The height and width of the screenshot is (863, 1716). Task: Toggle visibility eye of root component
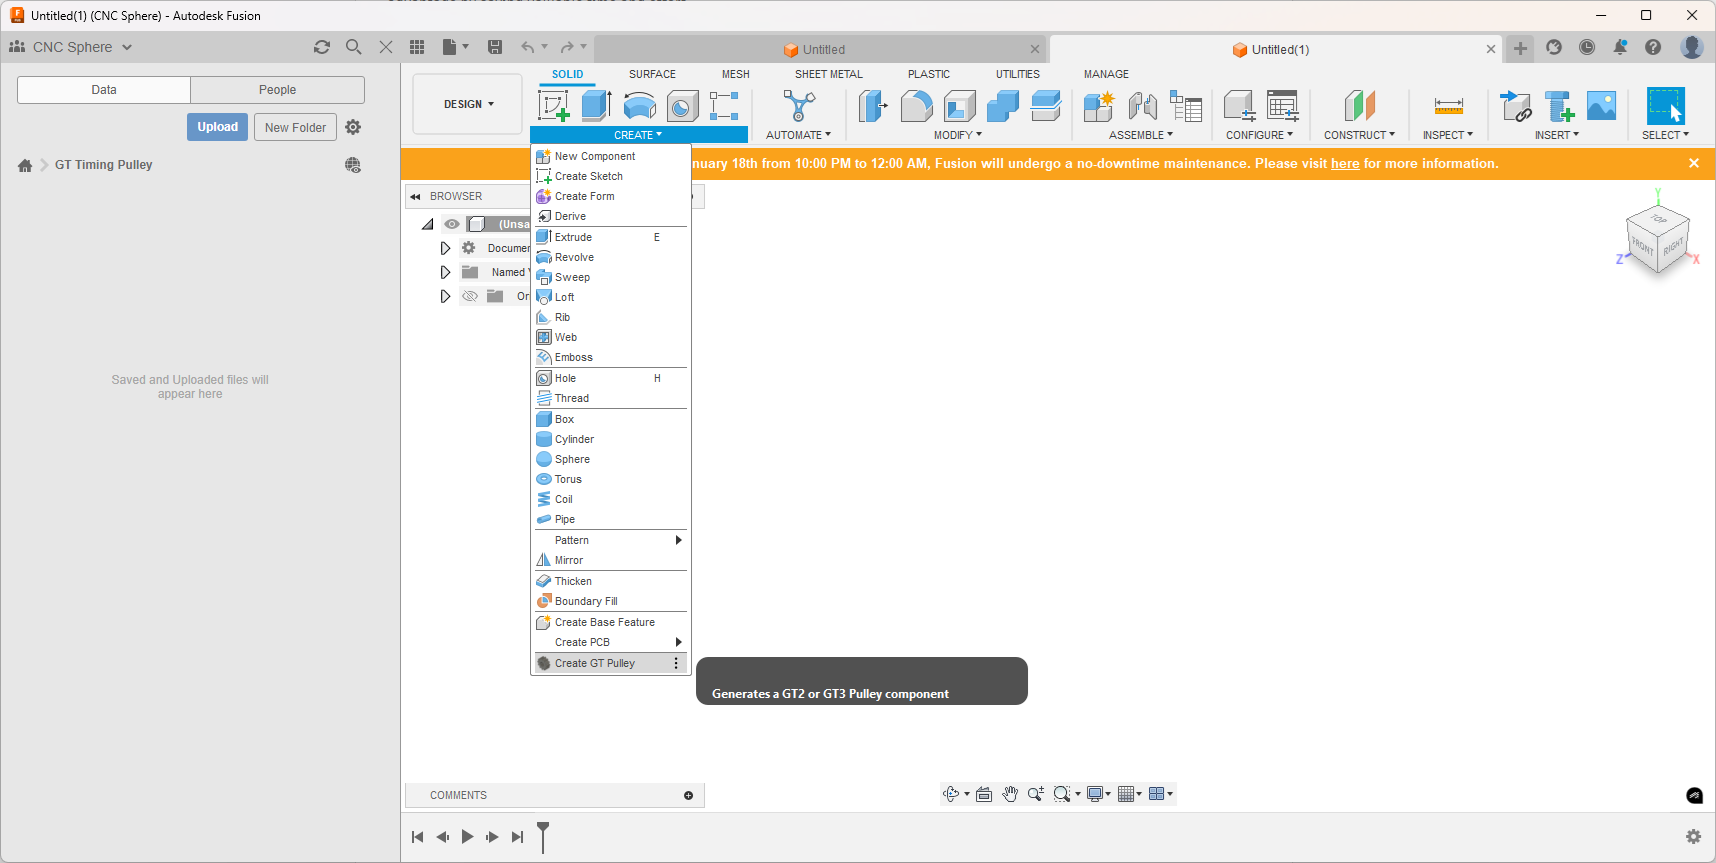pyautogui.click(x=452, y=224)
